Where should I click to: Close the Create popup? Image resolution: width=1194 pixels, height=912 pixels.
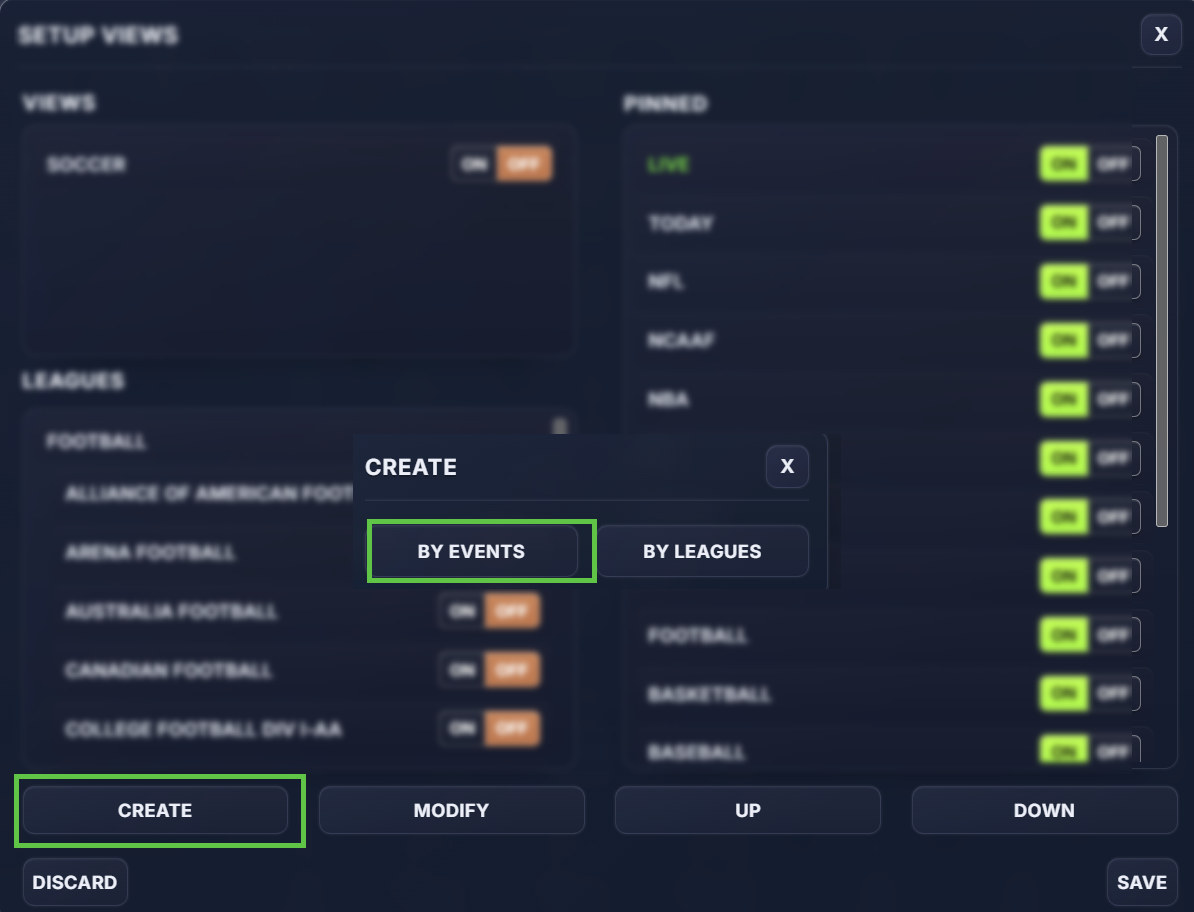[787, 466]
